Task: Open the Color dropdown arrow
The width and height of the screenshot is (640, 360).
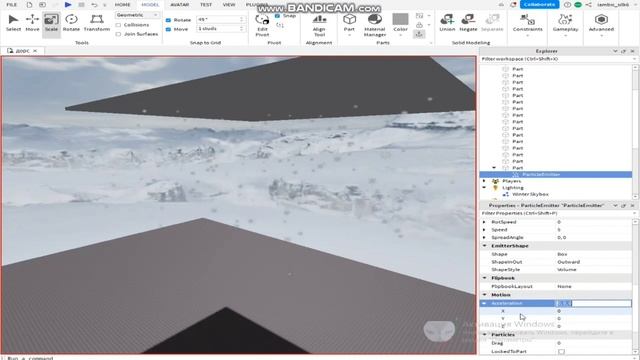Action: pyautogui.click(x=400, y=36)
